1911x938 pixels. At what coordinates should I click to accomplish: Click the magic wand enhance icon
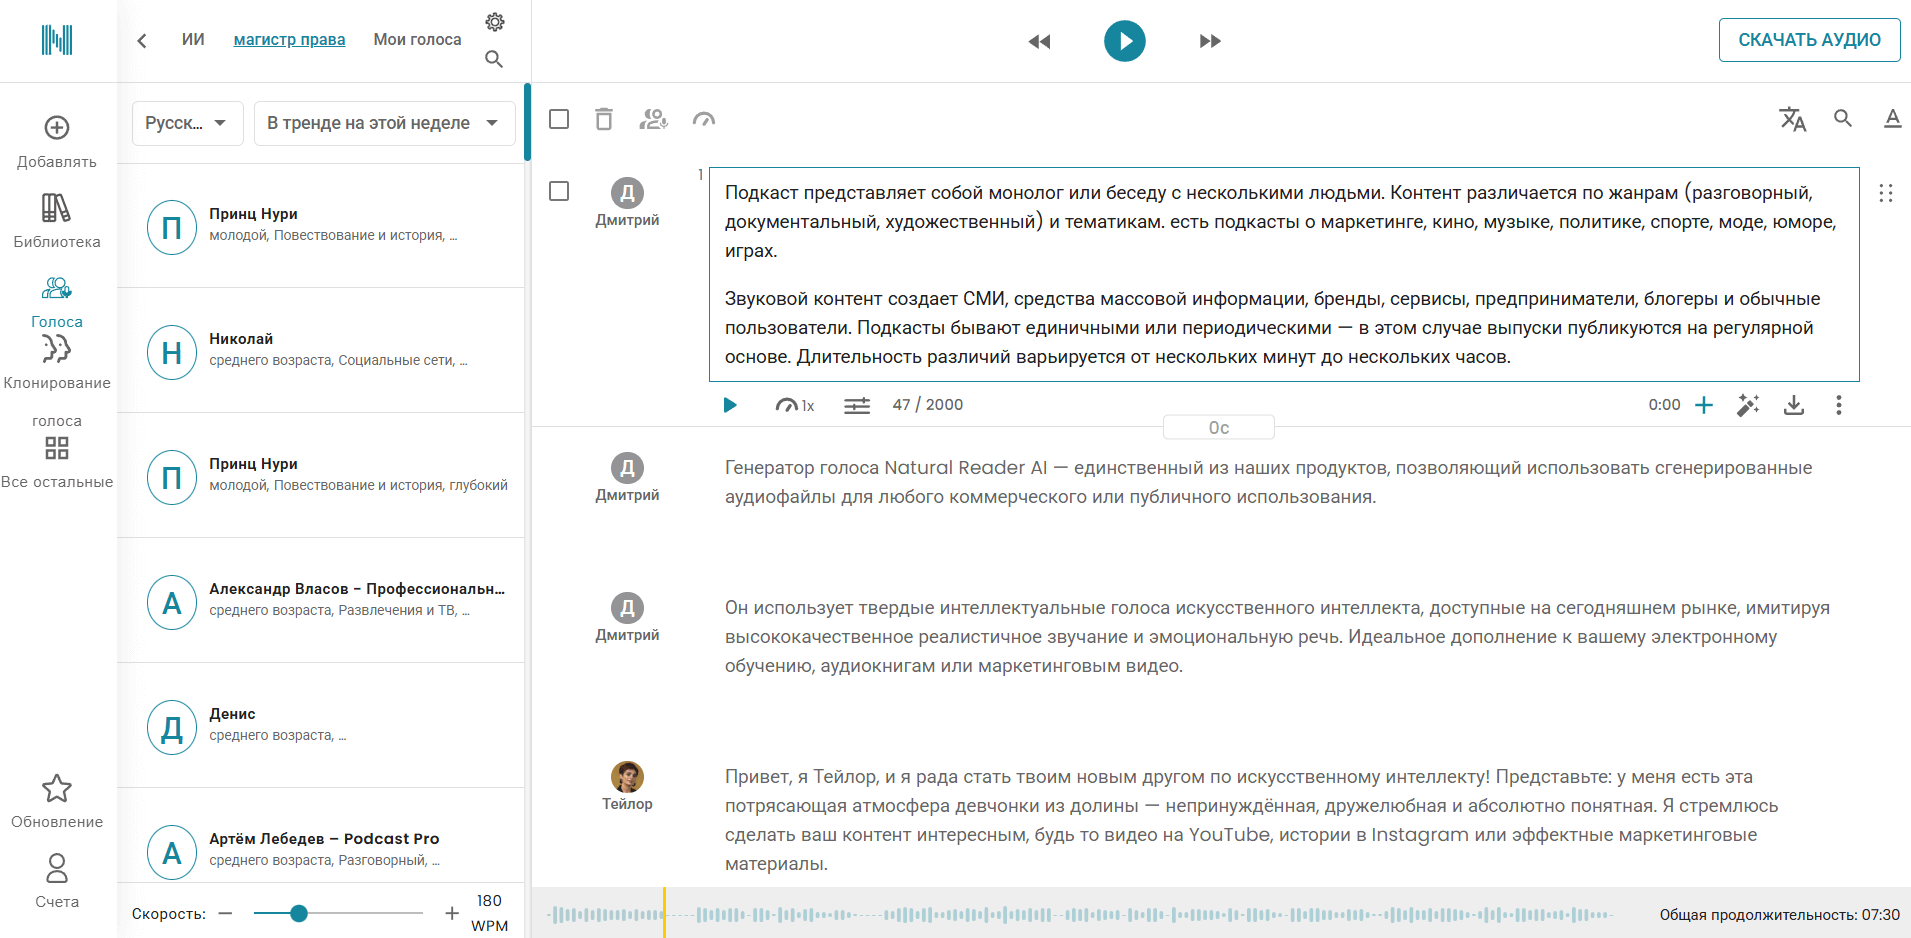pos(1747,405)
